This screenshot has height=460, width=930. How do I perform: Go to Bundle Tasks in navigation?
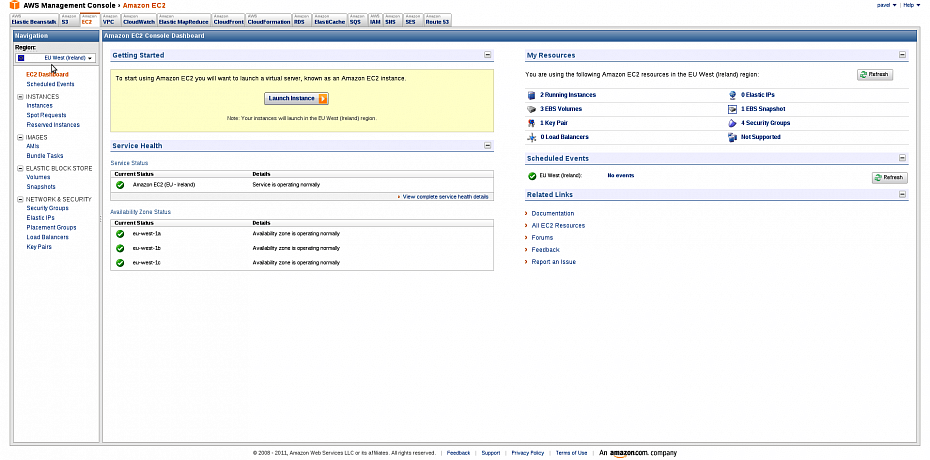(44, 156)
